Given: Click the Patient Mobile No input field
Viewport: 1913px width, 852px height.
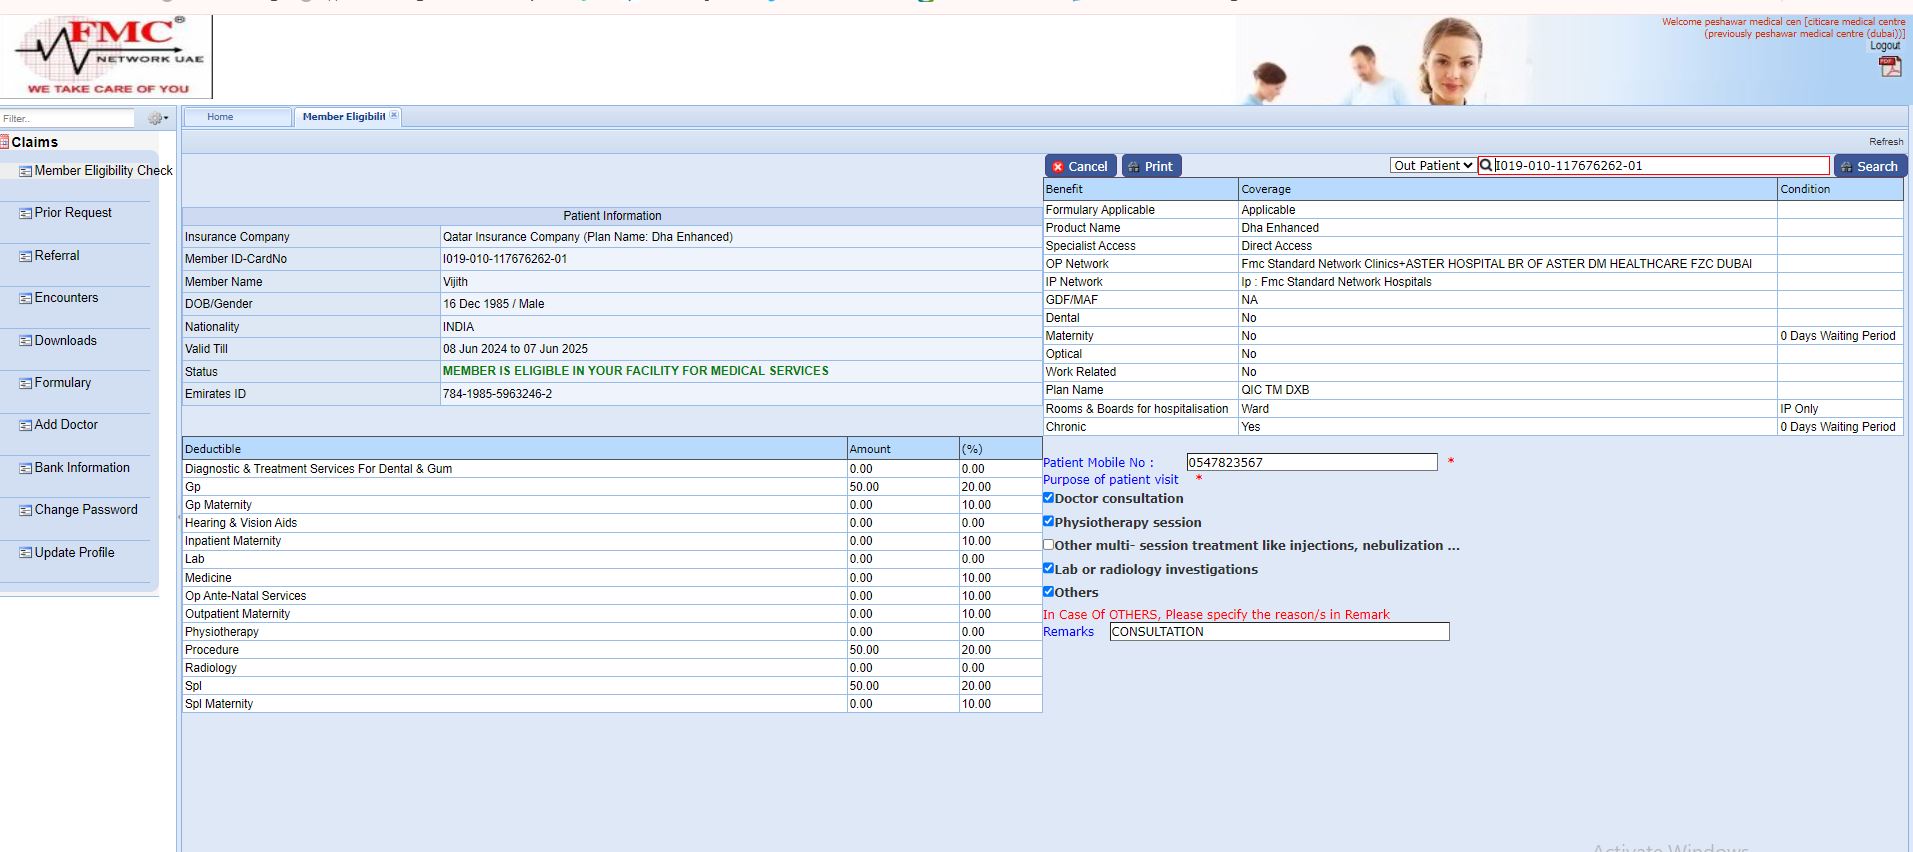Looking at the screenshot, I should pyautogui.click(x=1311, y=462).
